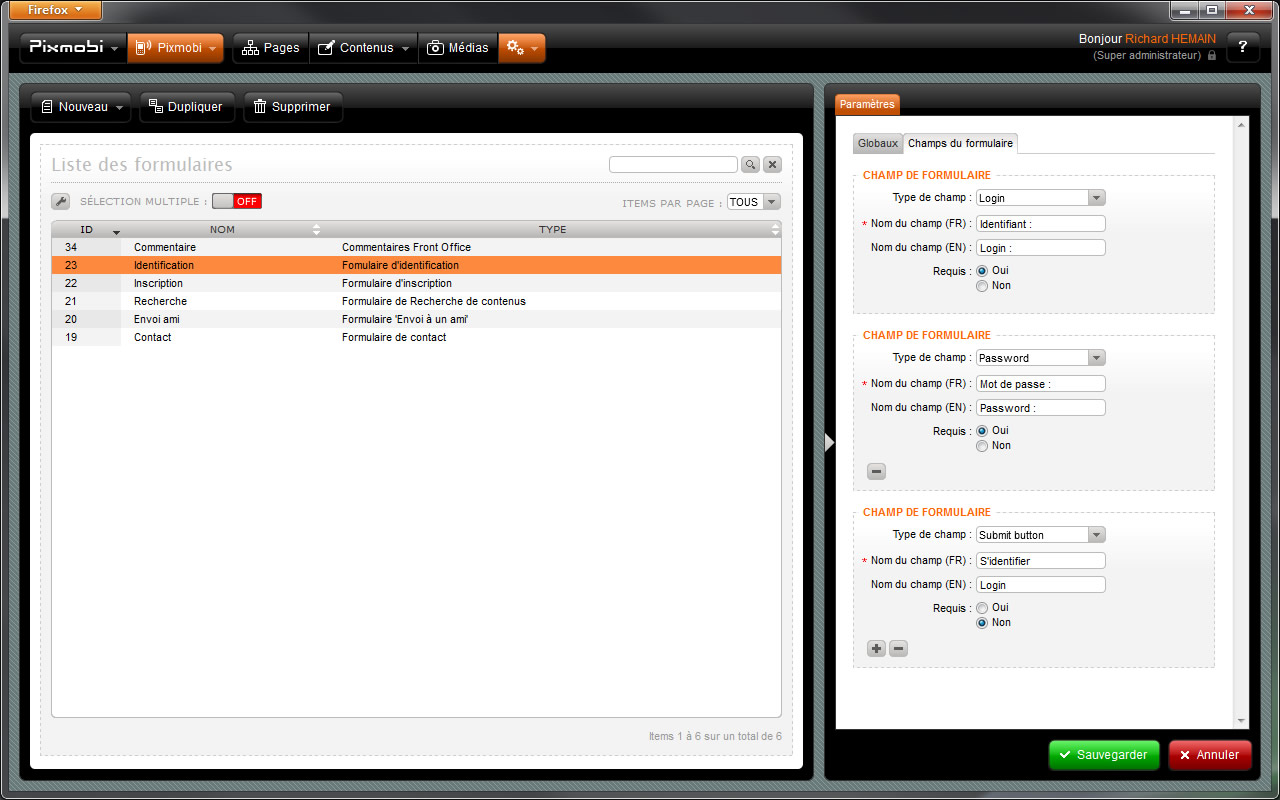Clear the search with the X icon
1280x800 pixels.
pos(772,165)
